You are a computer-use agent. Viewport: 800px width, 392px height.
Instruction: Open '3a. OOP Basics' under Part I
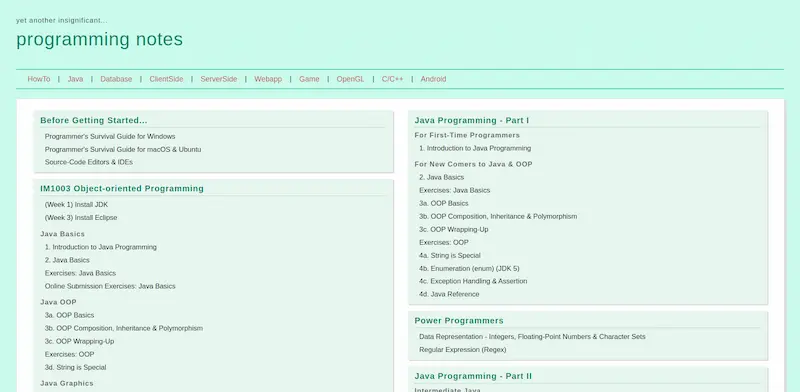[x=443, y=203]
